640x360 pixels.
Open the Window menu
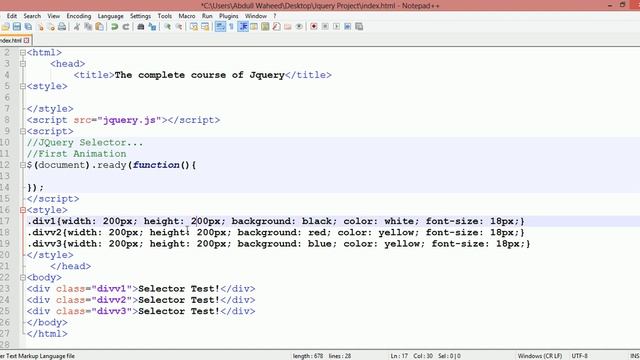click(256, 16)
